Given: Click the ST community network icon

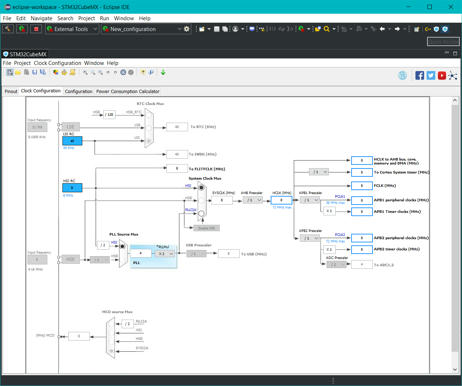Looking at the screenshot, I should (x=452, y=75).
